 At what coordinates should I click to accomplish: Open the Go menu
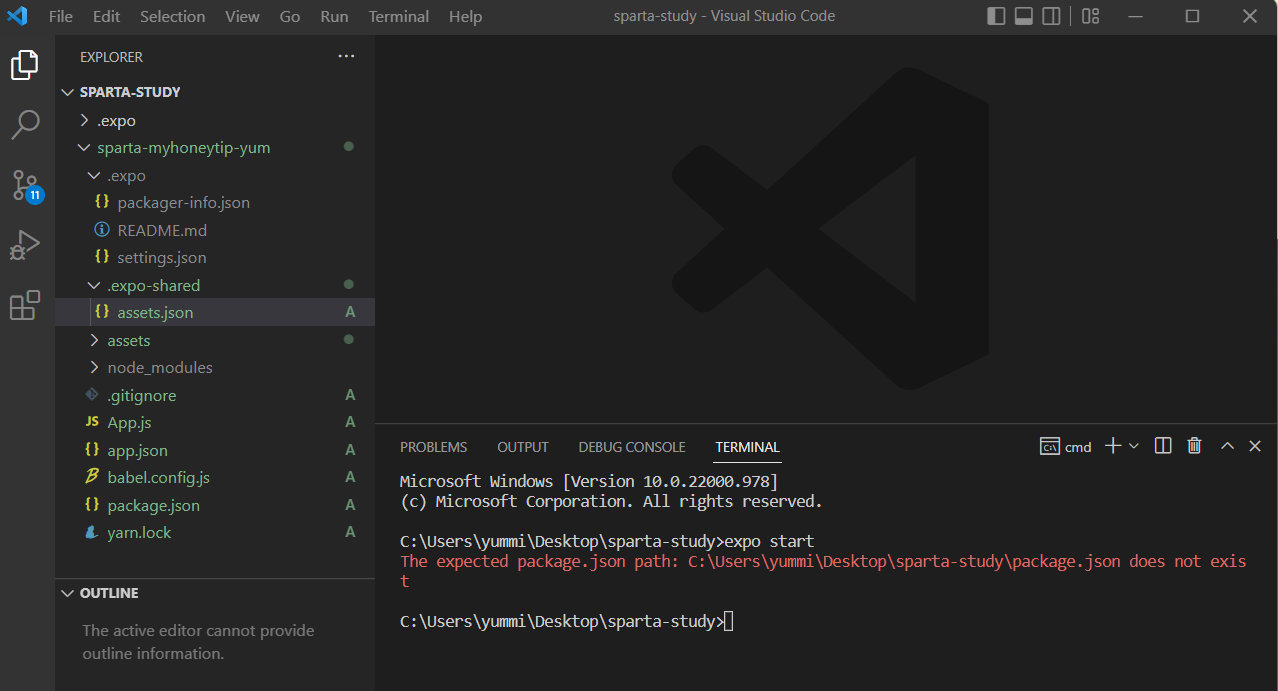[x=290, y=16]
